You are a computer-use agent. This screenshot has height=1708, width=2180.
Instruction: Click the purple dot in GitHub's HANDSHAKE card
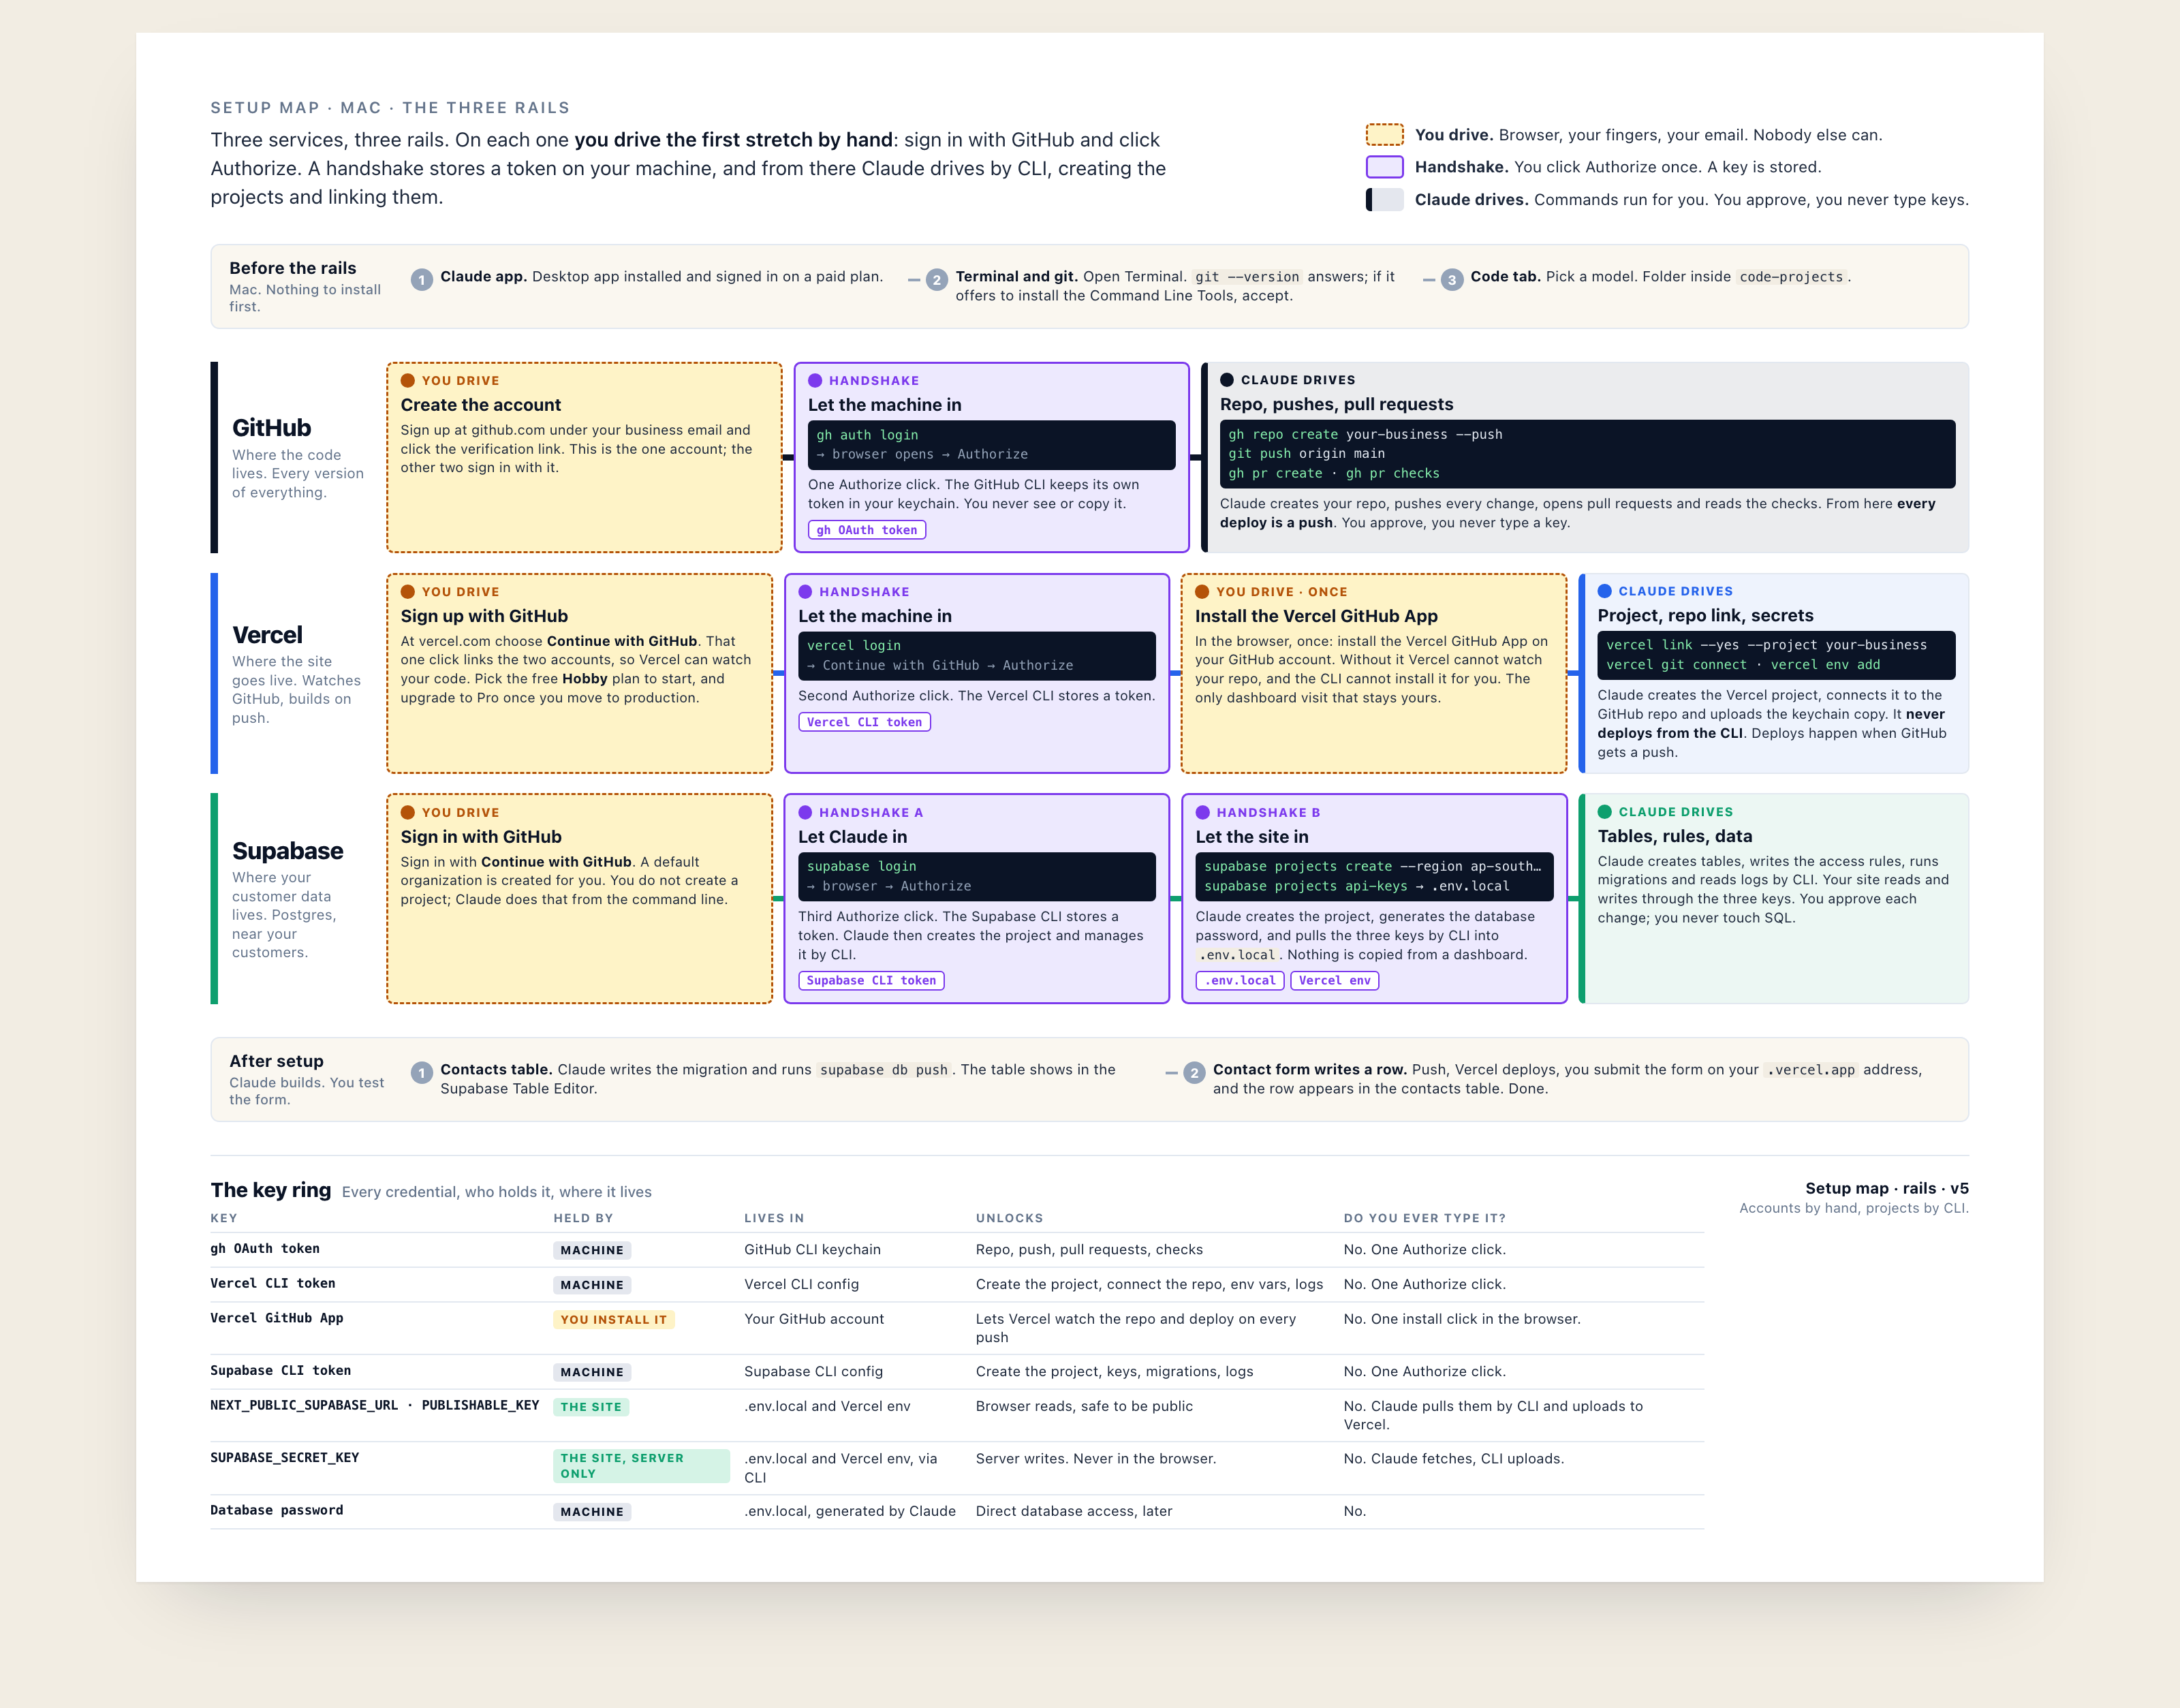[815, 381]
